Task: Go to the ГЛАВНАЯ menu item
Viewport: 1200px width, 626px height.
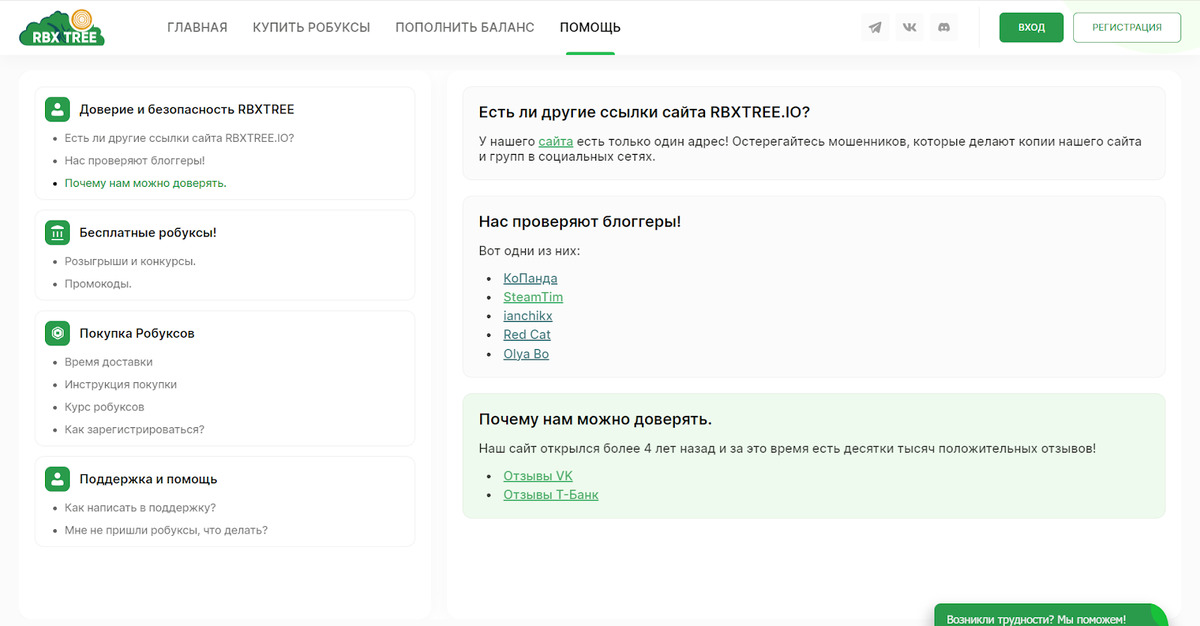Action: point(197,27)
